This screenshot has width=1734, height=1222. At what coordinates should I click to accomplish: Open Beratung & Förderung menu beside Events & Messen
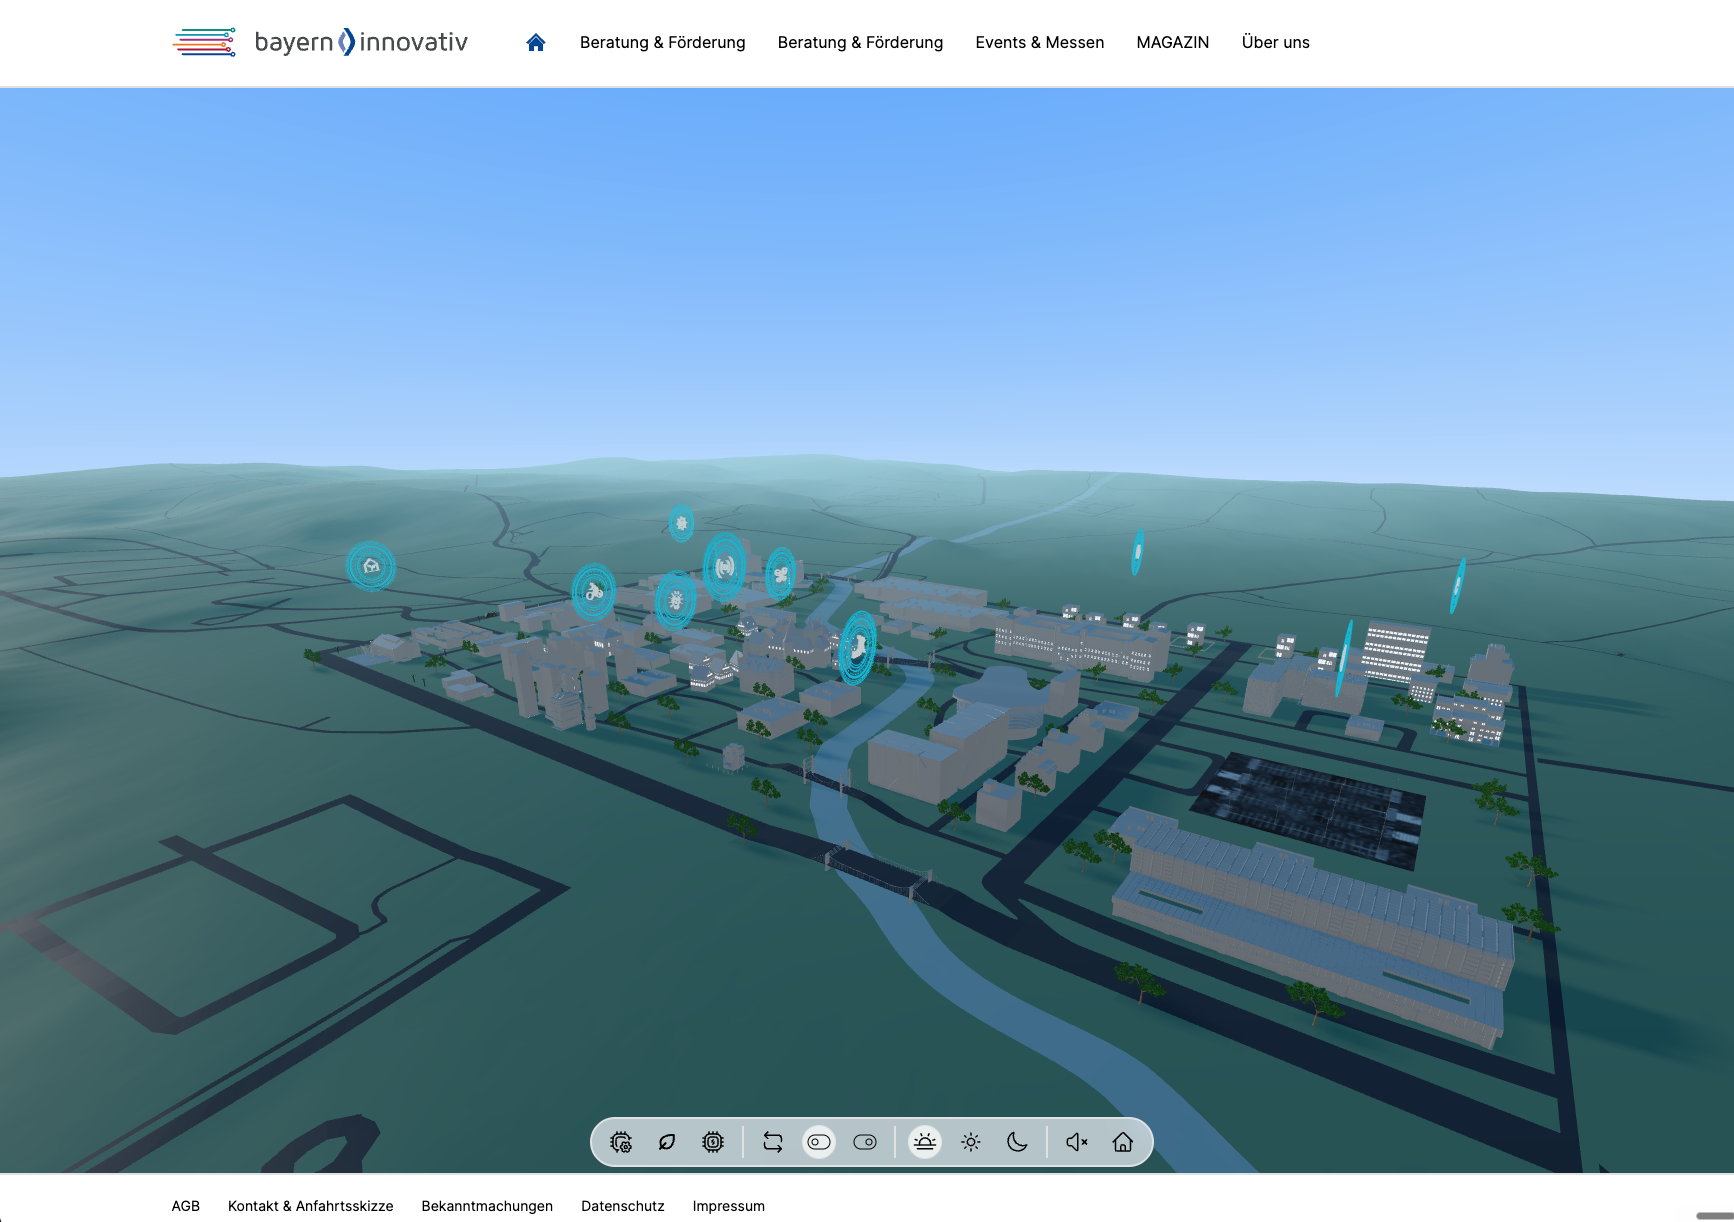tap(860, 42)
